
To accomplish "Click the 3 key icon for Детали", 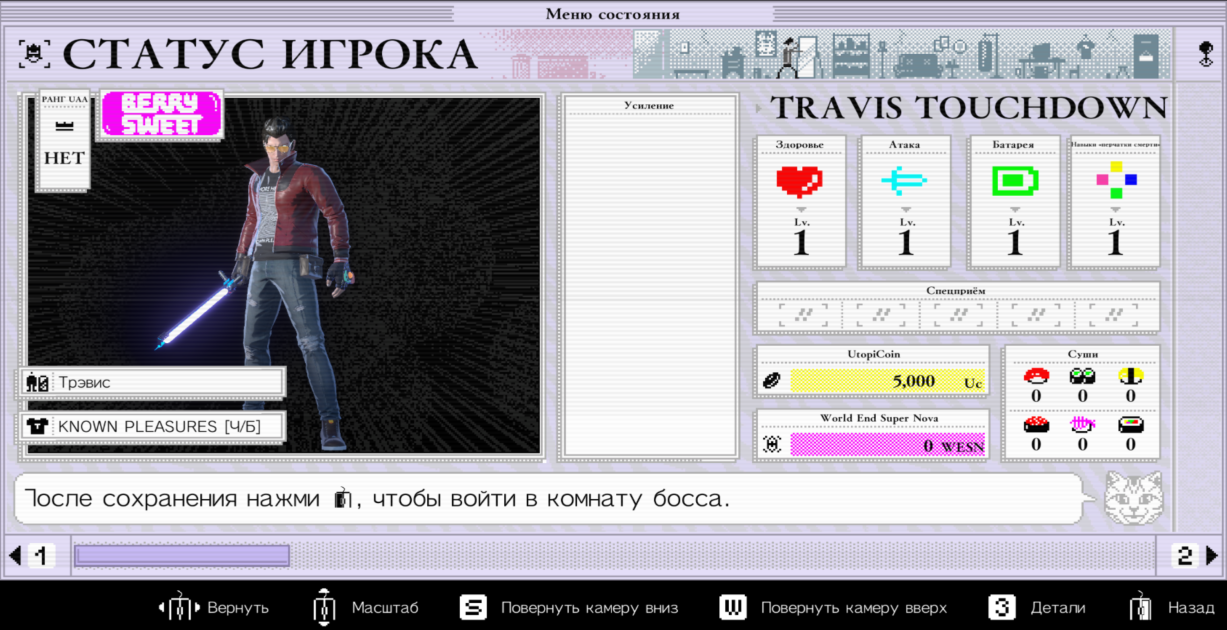I will tap(1002, 607).
